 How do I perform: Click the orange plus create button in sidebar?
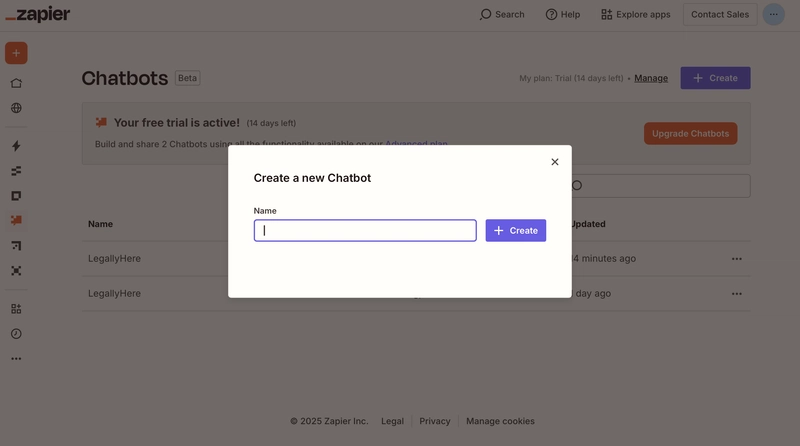pyautogui.click(x=16, y=53)
